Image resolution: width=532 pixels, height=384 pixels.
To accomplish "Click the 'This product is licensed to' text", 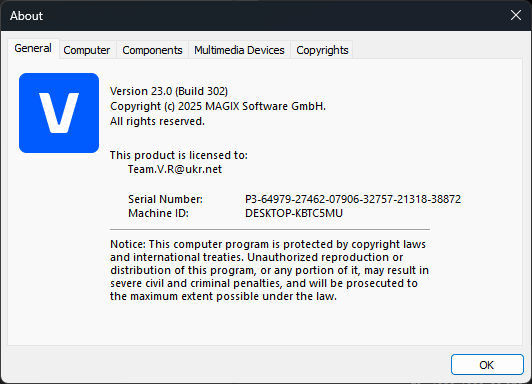I will click(x=179, y=155).
